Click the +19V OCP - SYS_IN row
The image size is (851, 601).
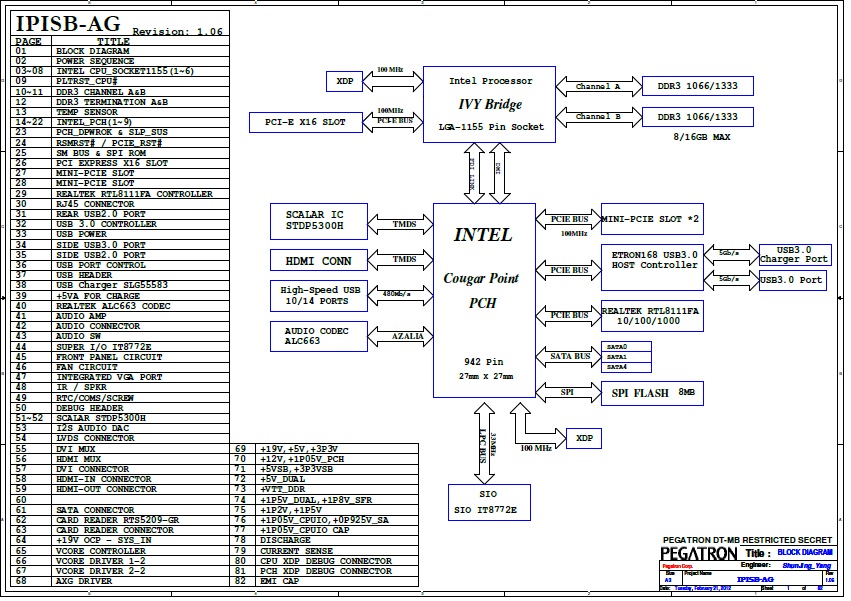click(x=120, y=540)
